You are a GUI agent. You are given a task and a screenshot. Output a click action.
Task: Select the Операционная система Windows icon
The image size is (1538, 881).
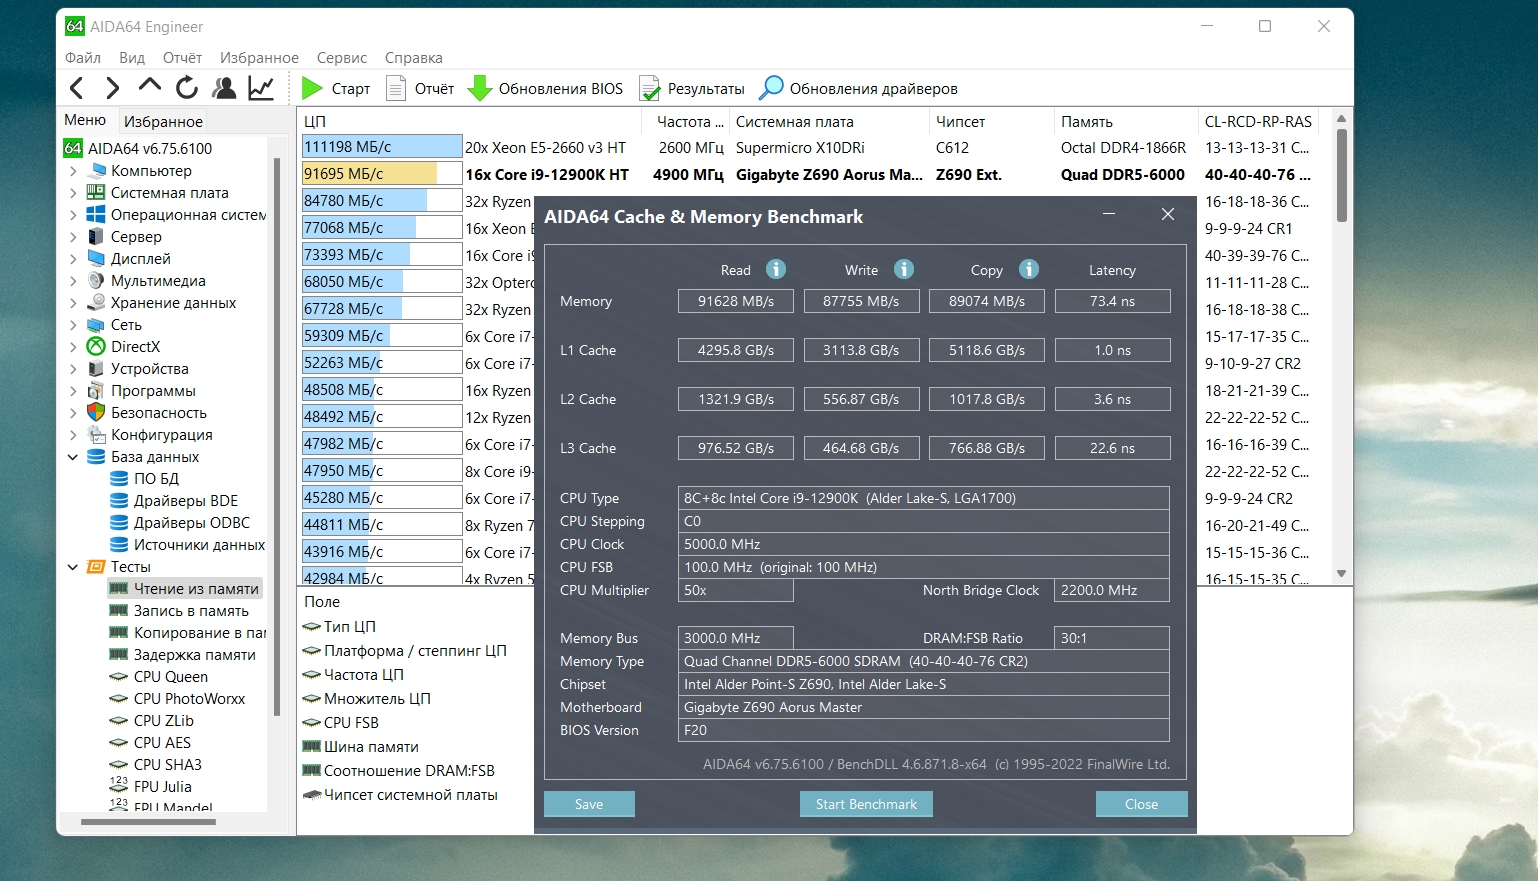(96, 214)
